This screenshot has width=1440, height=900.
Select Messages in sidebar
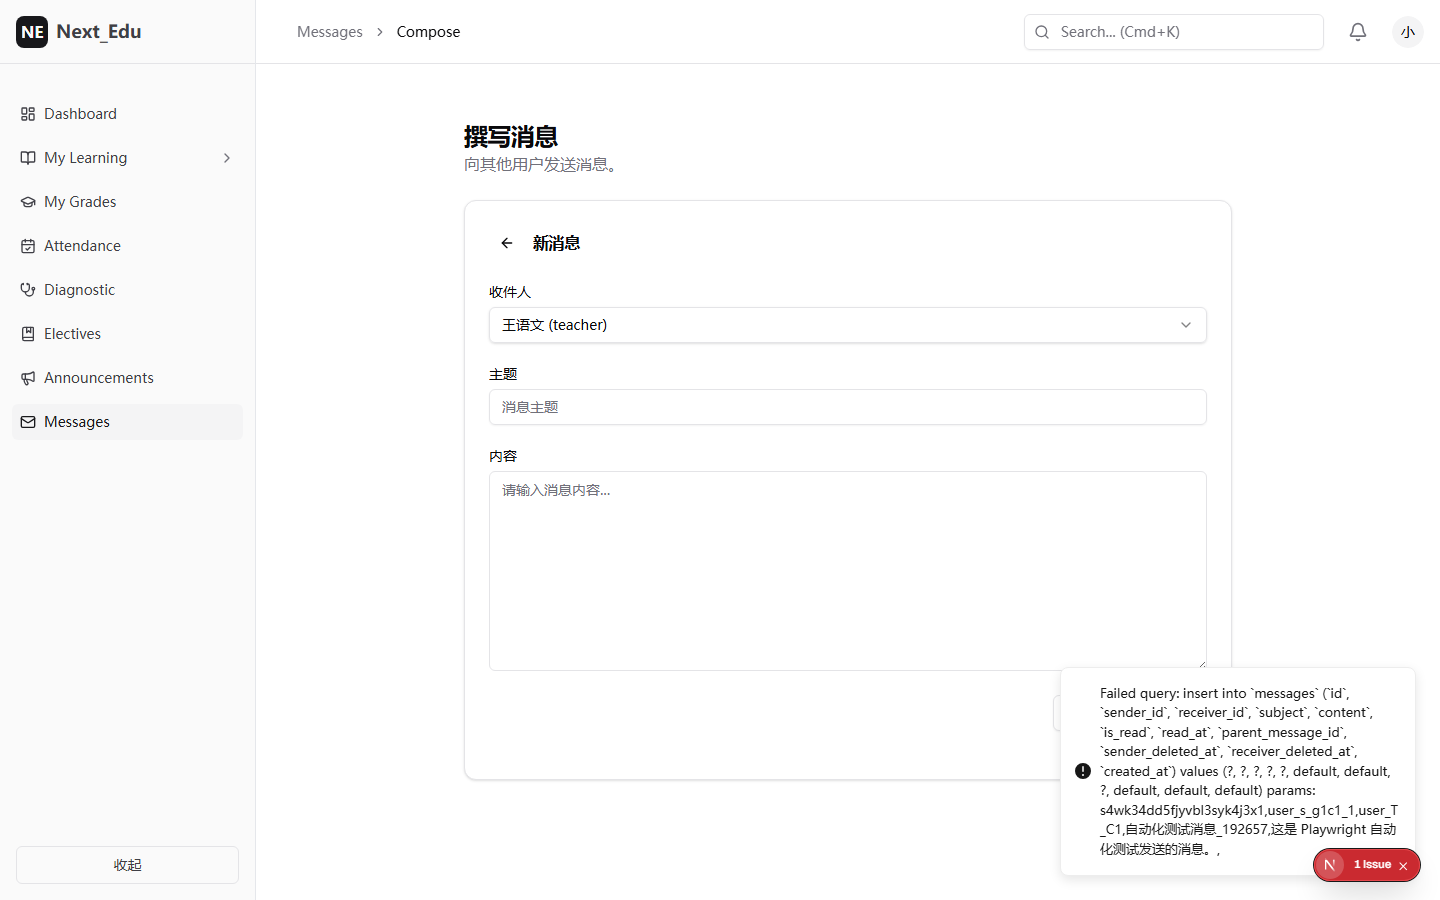(x=127, y=422)
